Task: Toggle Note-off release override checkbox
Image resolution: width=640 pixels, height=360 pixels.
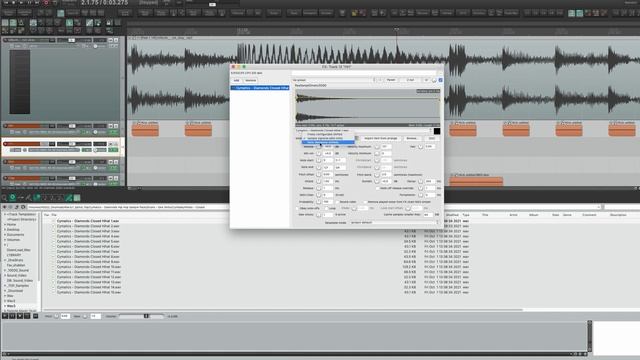Action: (x=378, y=188)
